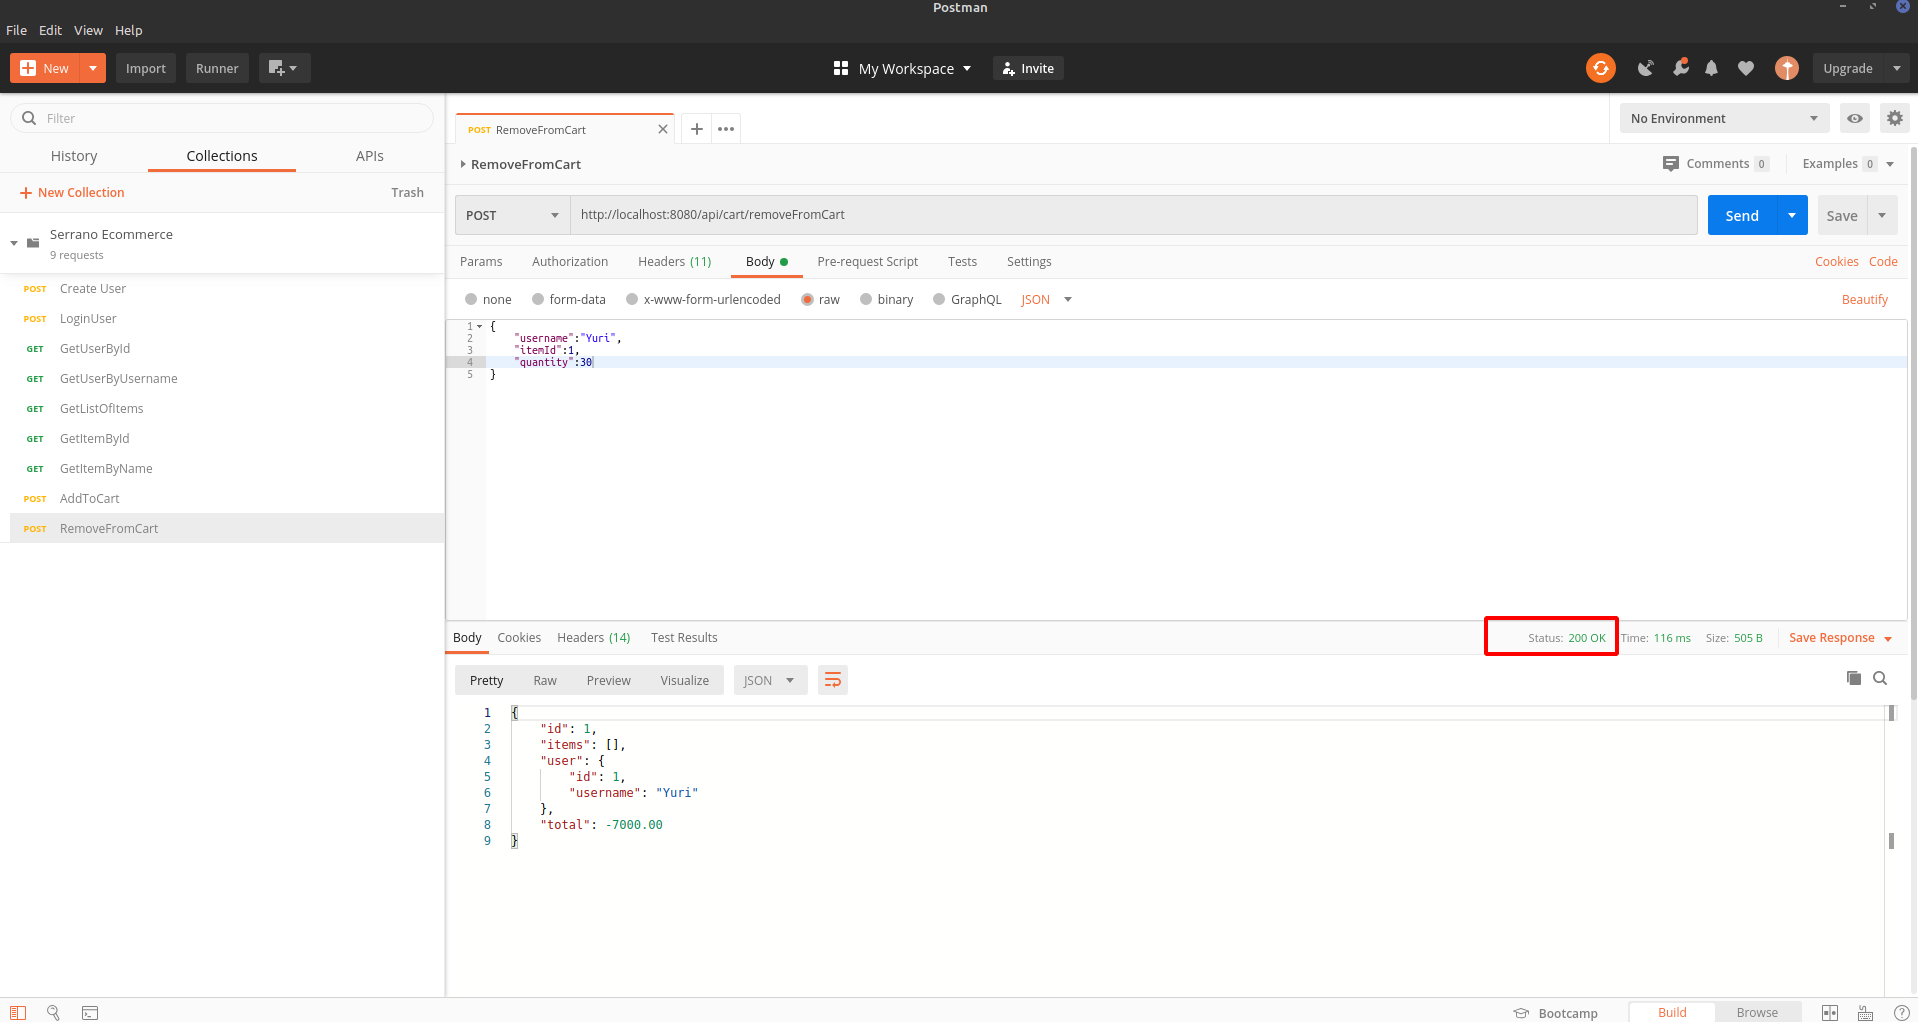Open the View menu
The image size is (1918, 1022).
point(88,30)
